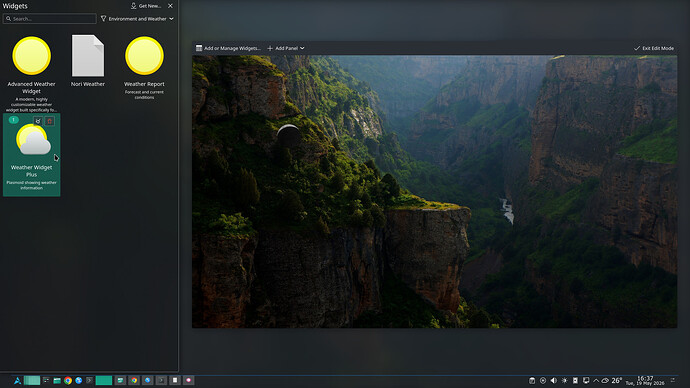The width and height of the screenshot is (690, 388).
Task: Click the green pager widget in taskbar
Action: coord(32,381)
